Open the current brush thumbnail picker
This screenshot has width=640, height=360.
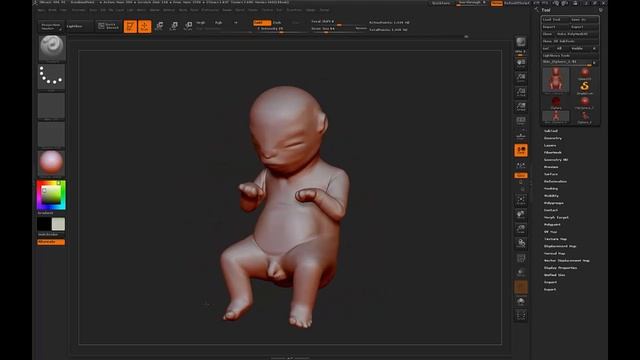point(51,48)
